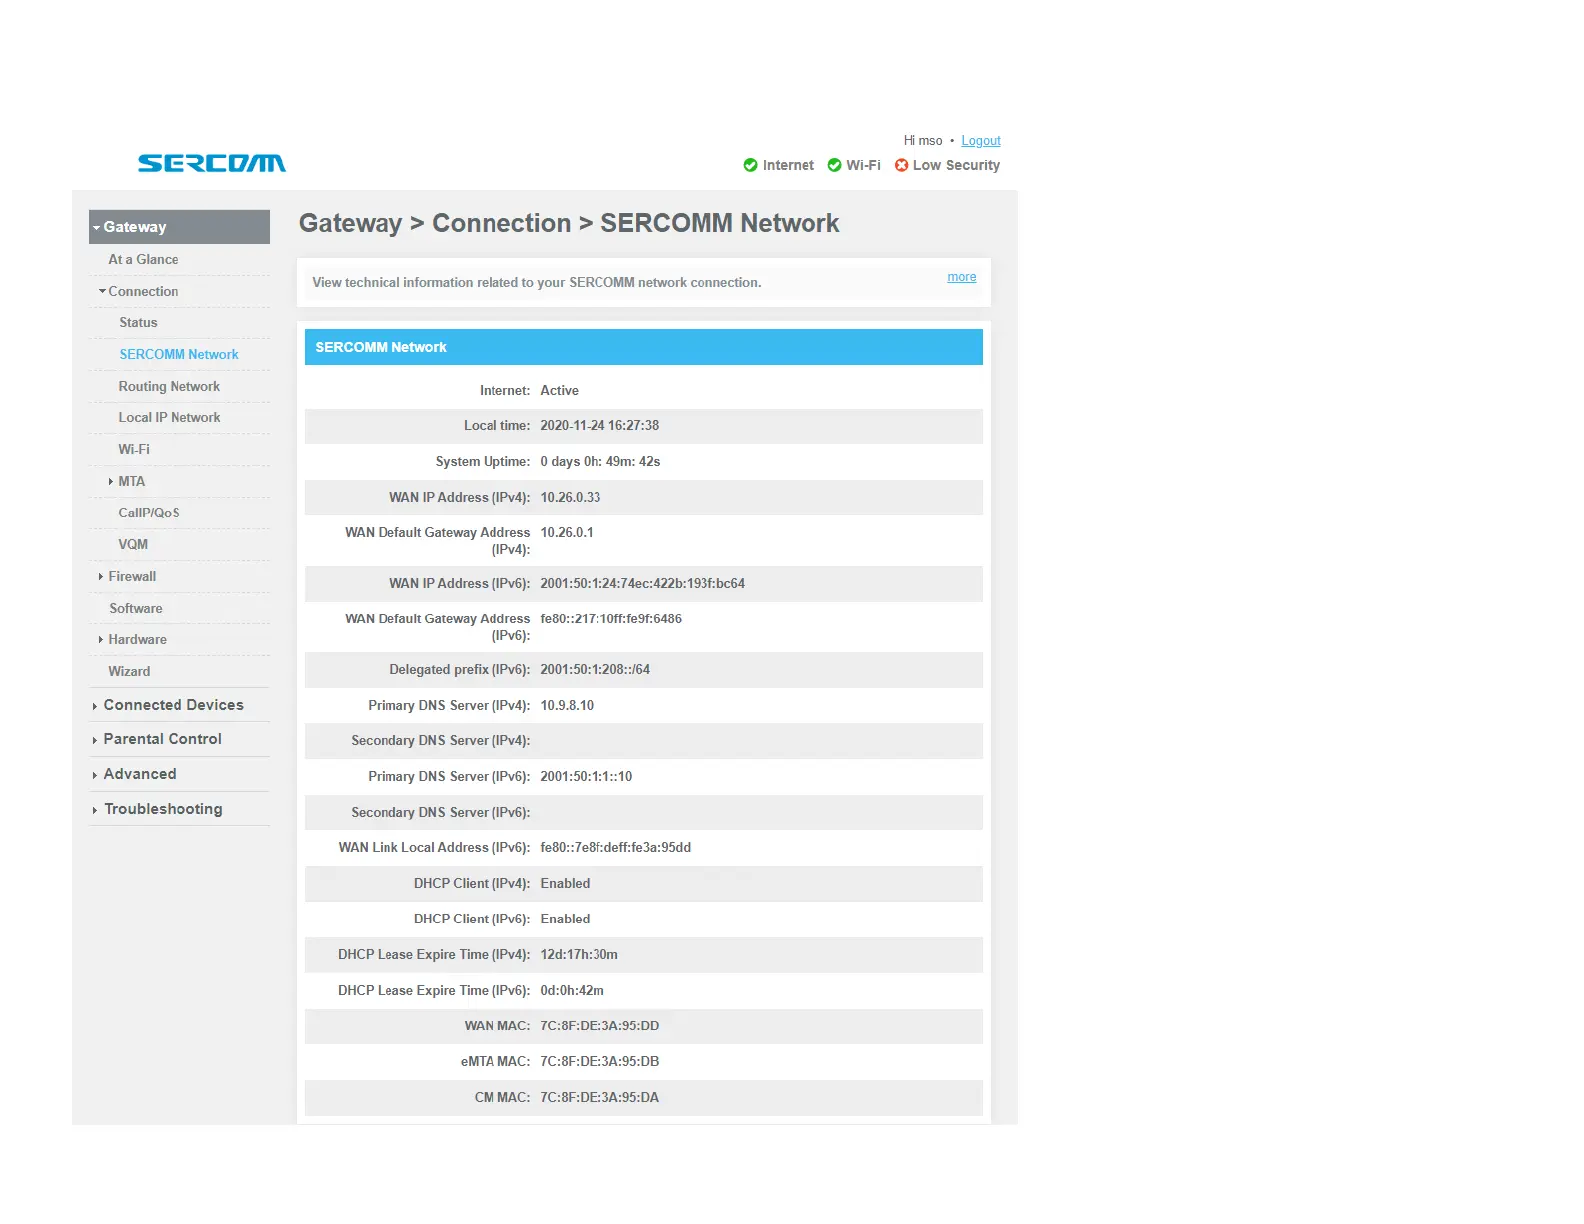Collapse the Gateway menu arrow
Screen dimensions: 1584x1224
(x=96, y=228)
